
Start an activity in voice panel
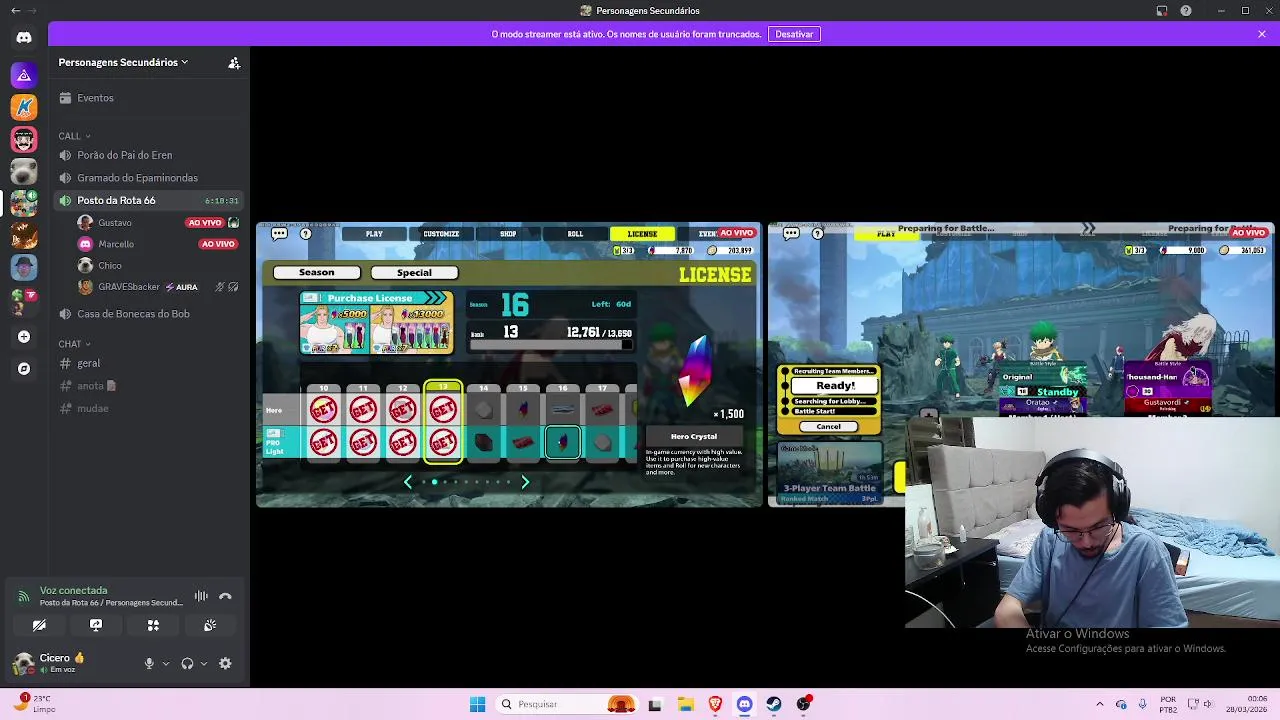(x=153, y=625)
